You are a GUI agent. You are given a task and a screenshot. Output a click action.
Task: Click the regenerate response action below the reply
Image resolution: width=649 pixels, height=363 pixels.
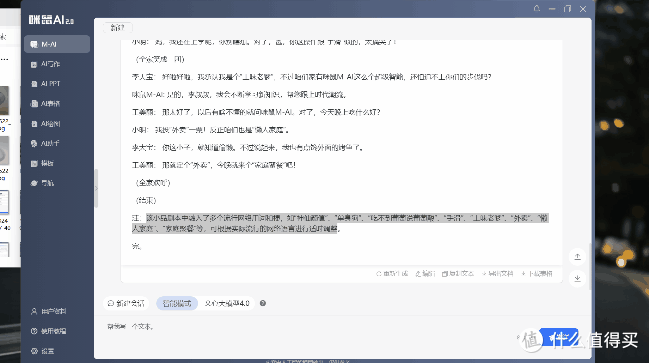(392, 274)
